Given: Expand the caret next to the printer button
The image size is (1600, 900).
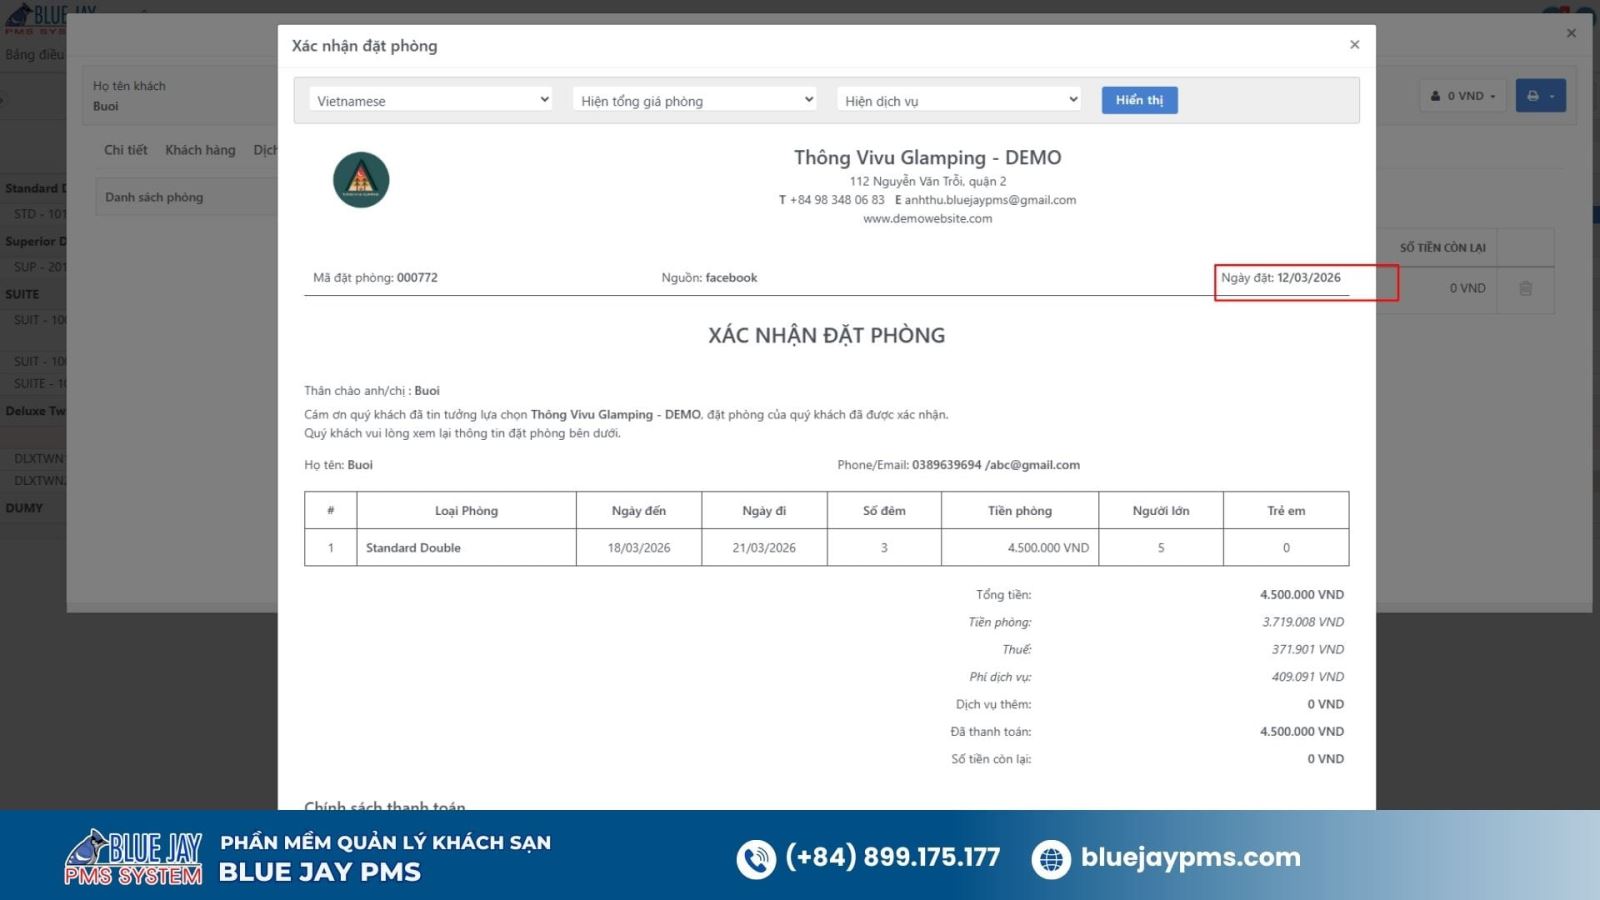Looking at the screenshot, I should click(1552, 95).
